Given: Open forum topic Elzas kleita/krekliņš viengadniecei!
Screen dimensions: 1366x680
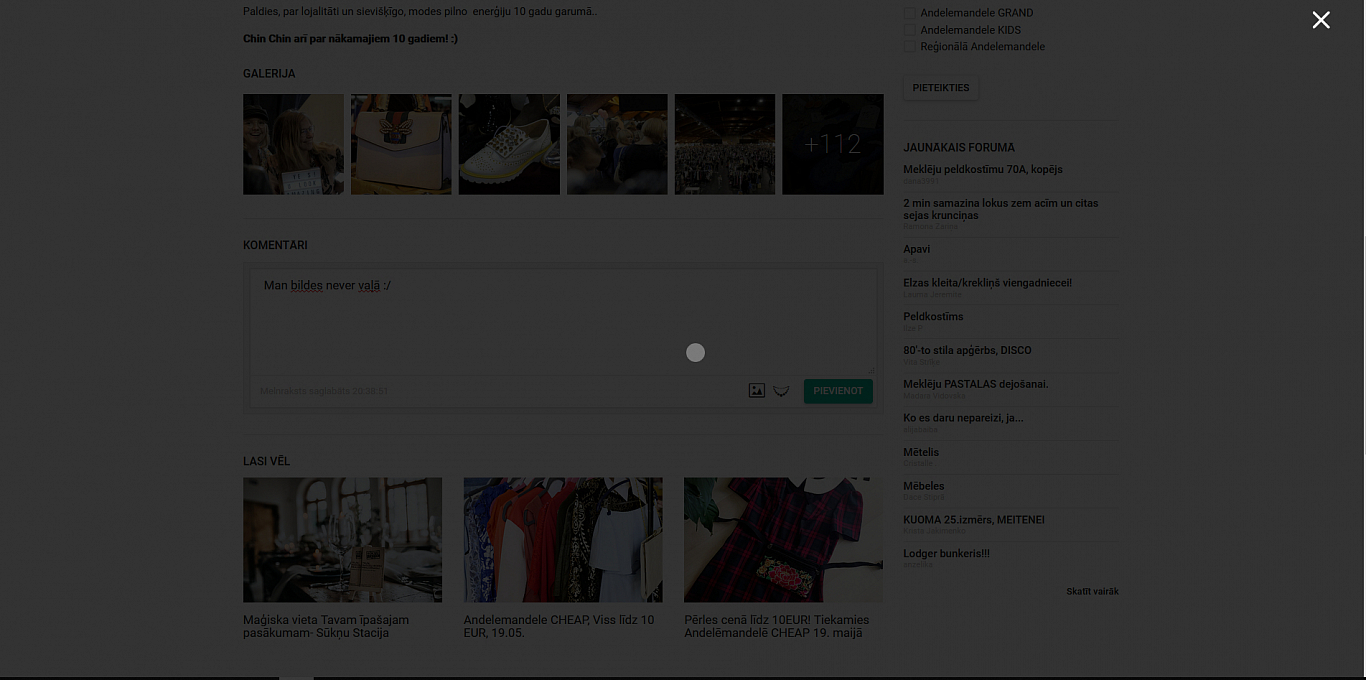Looking at the screenshot, I should coord(987,283).
